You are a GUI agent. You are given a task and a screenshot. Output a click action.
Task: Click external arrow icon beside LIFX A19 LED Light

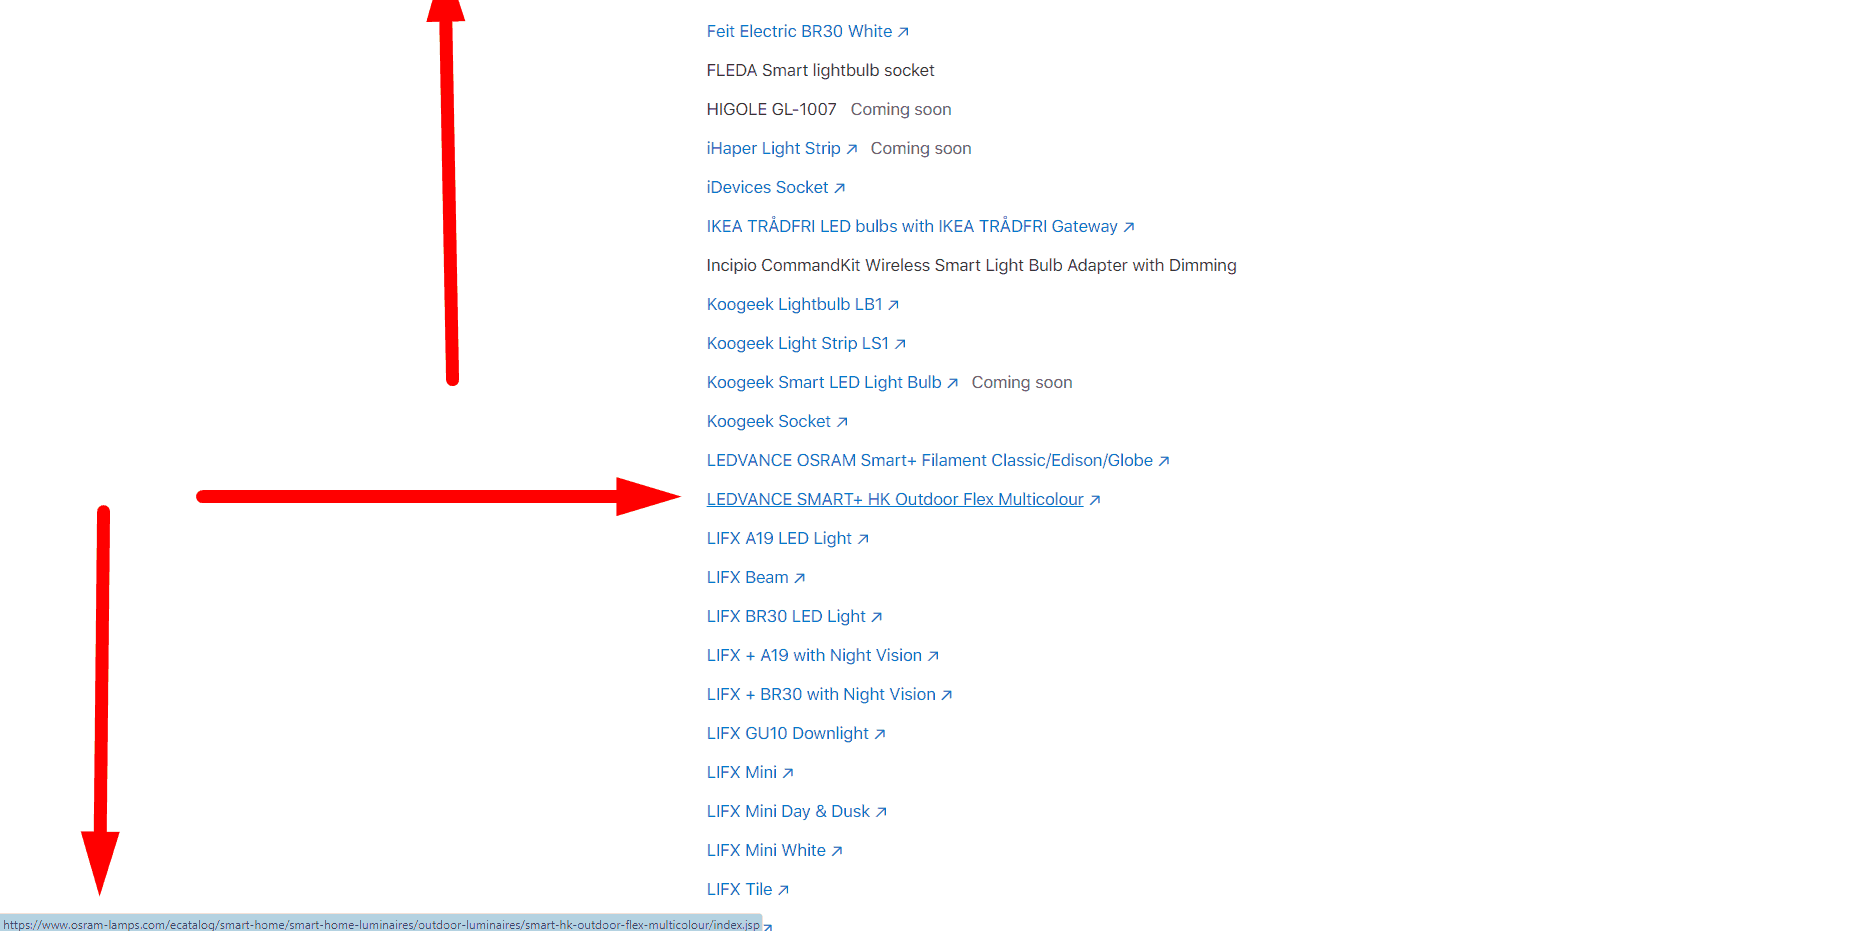(863, 539)
